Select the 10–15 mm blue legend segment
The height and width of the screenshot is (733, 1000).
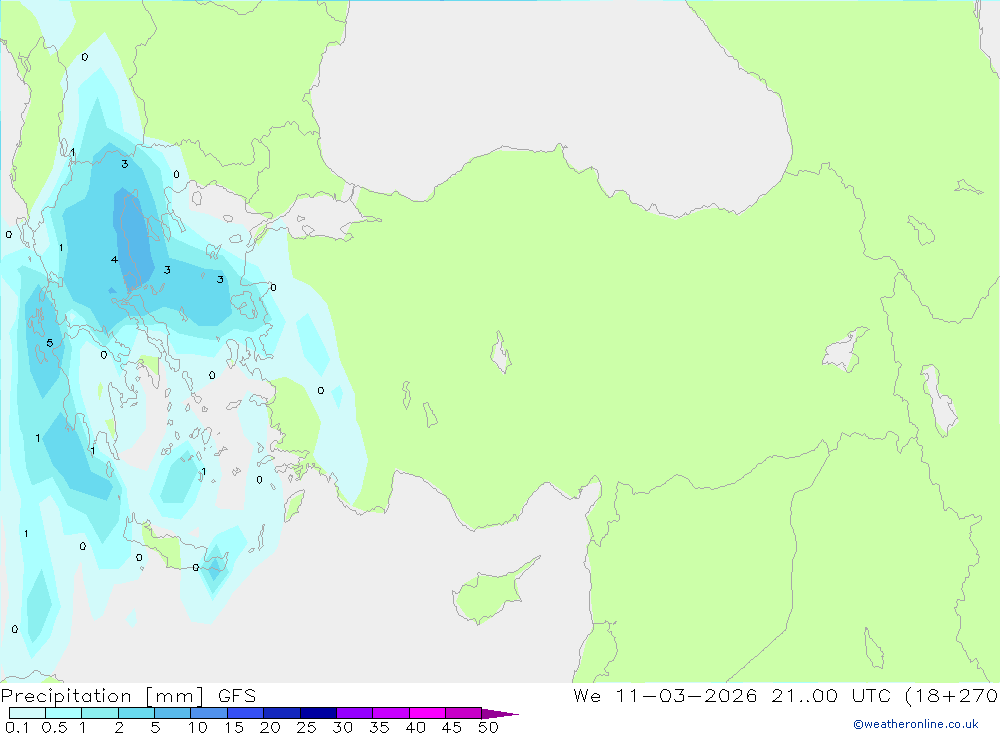[x=209, y=713]
